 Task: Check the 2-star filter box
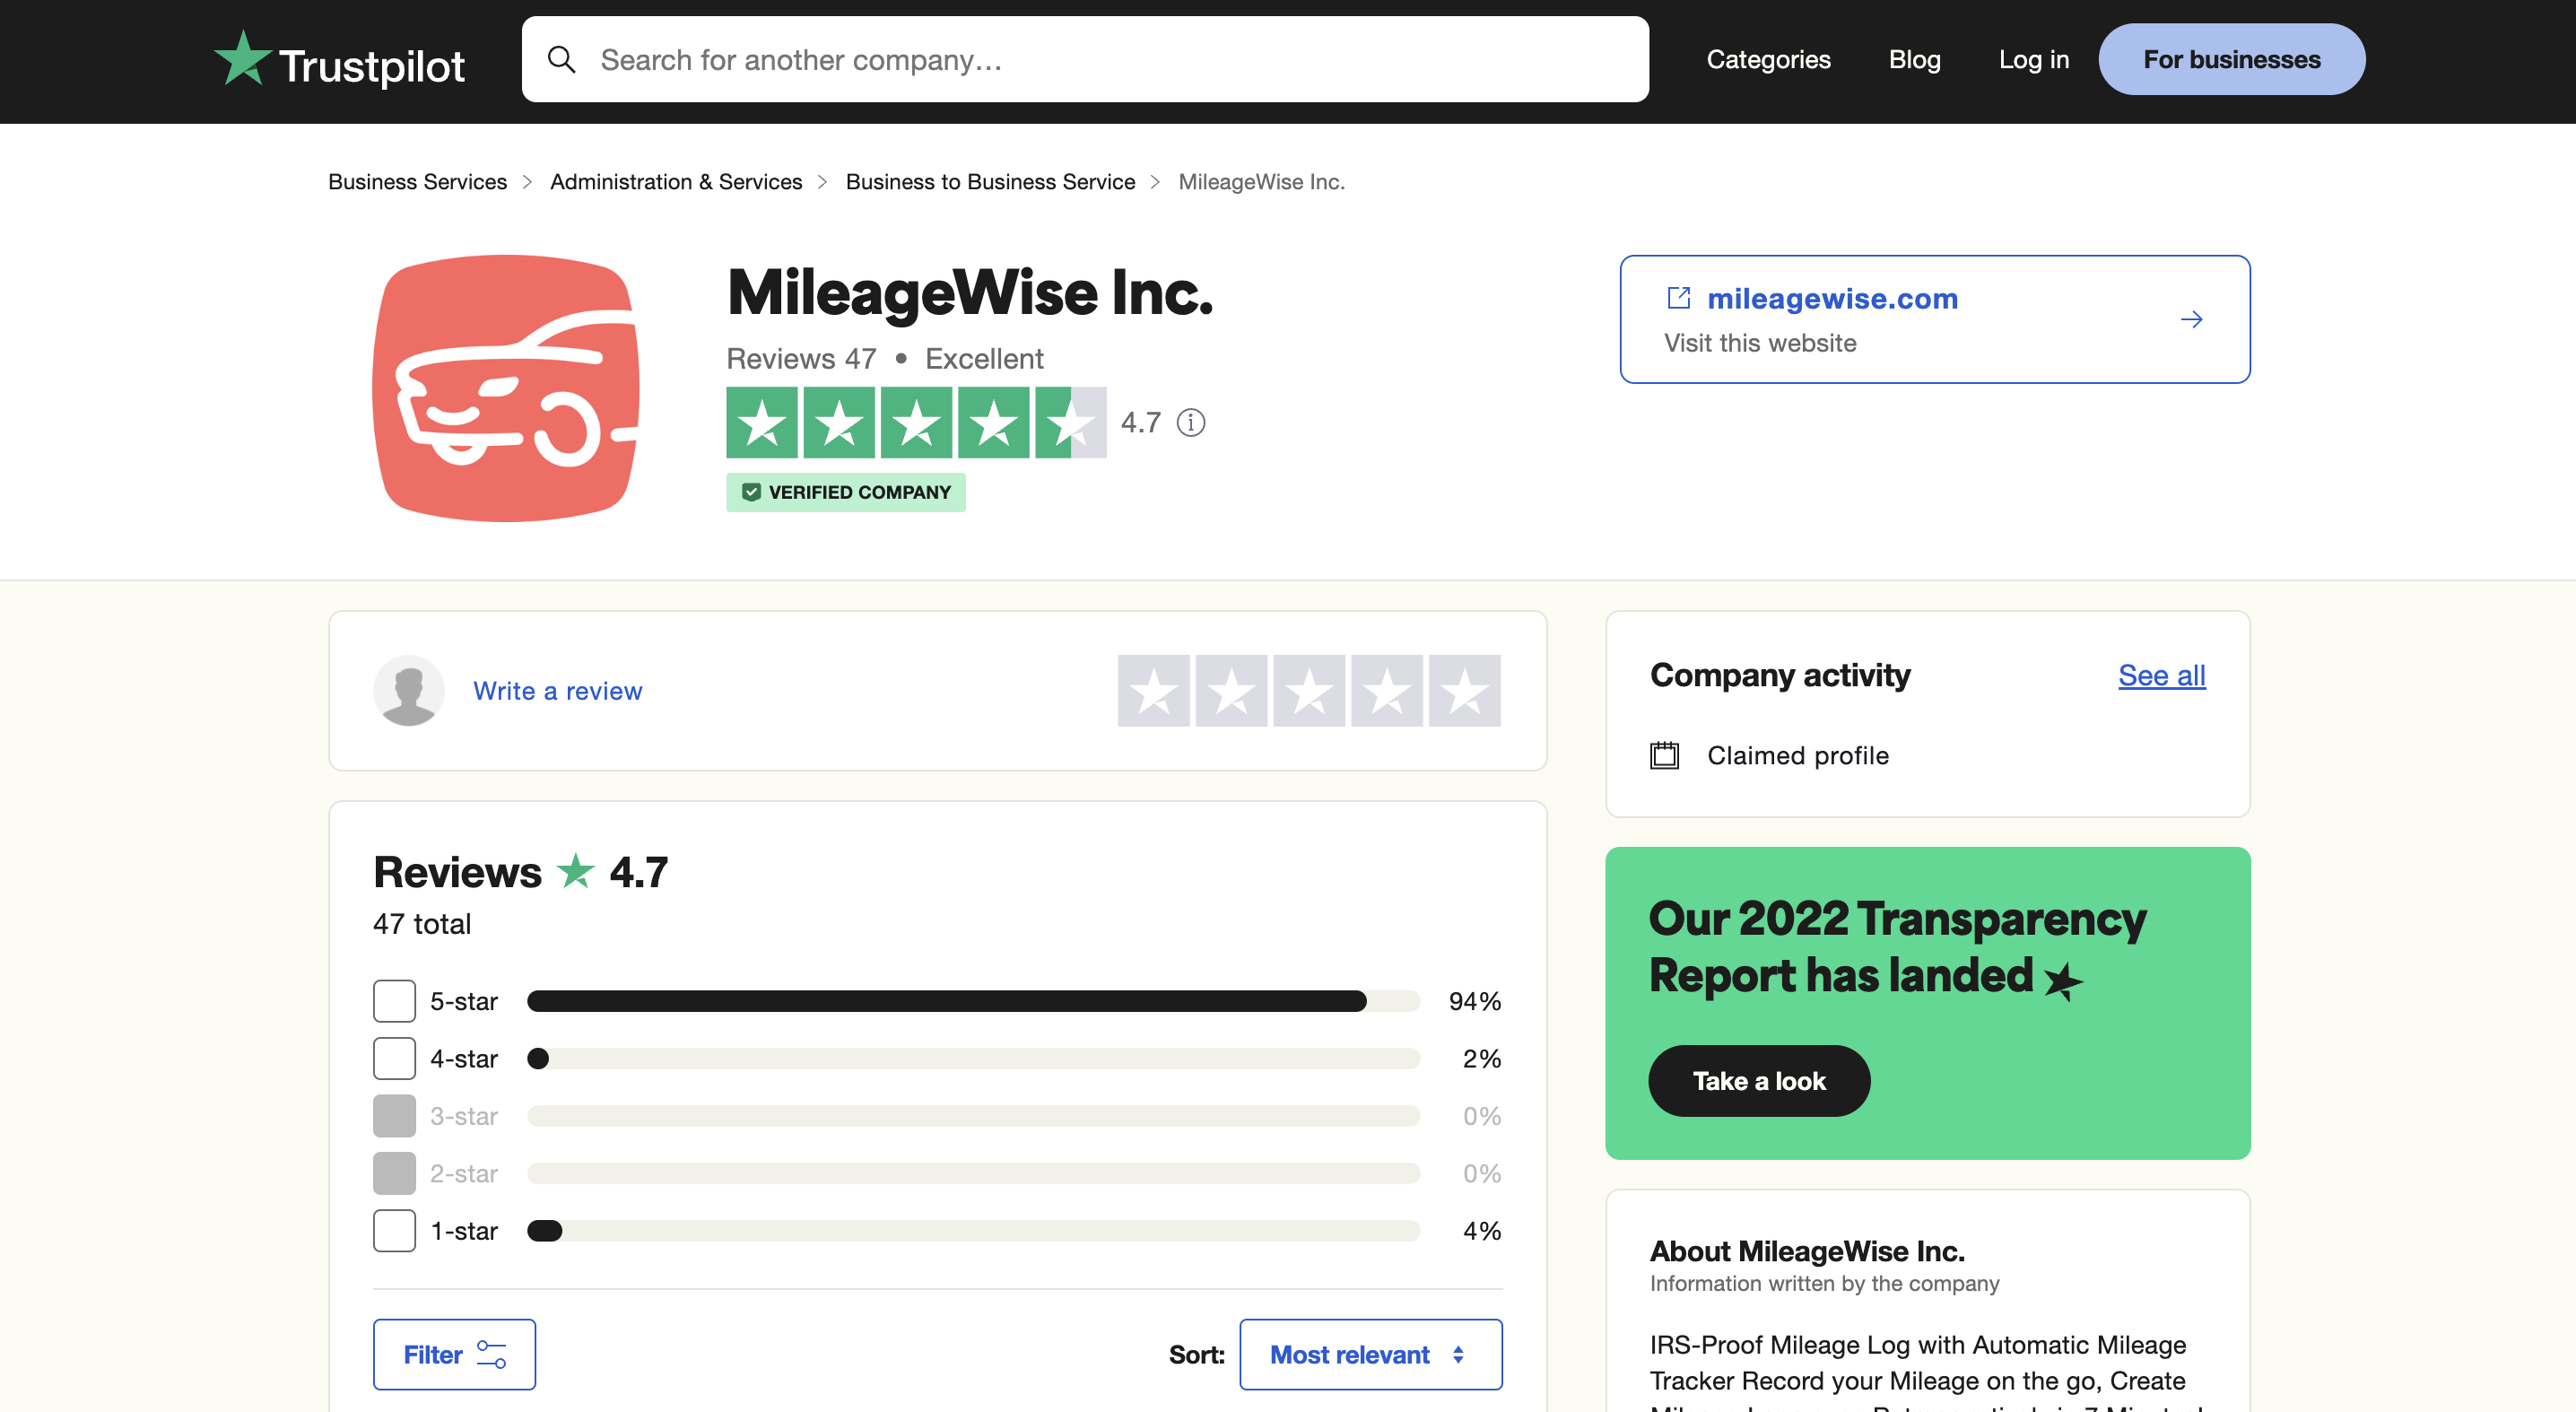[394, 1173]
